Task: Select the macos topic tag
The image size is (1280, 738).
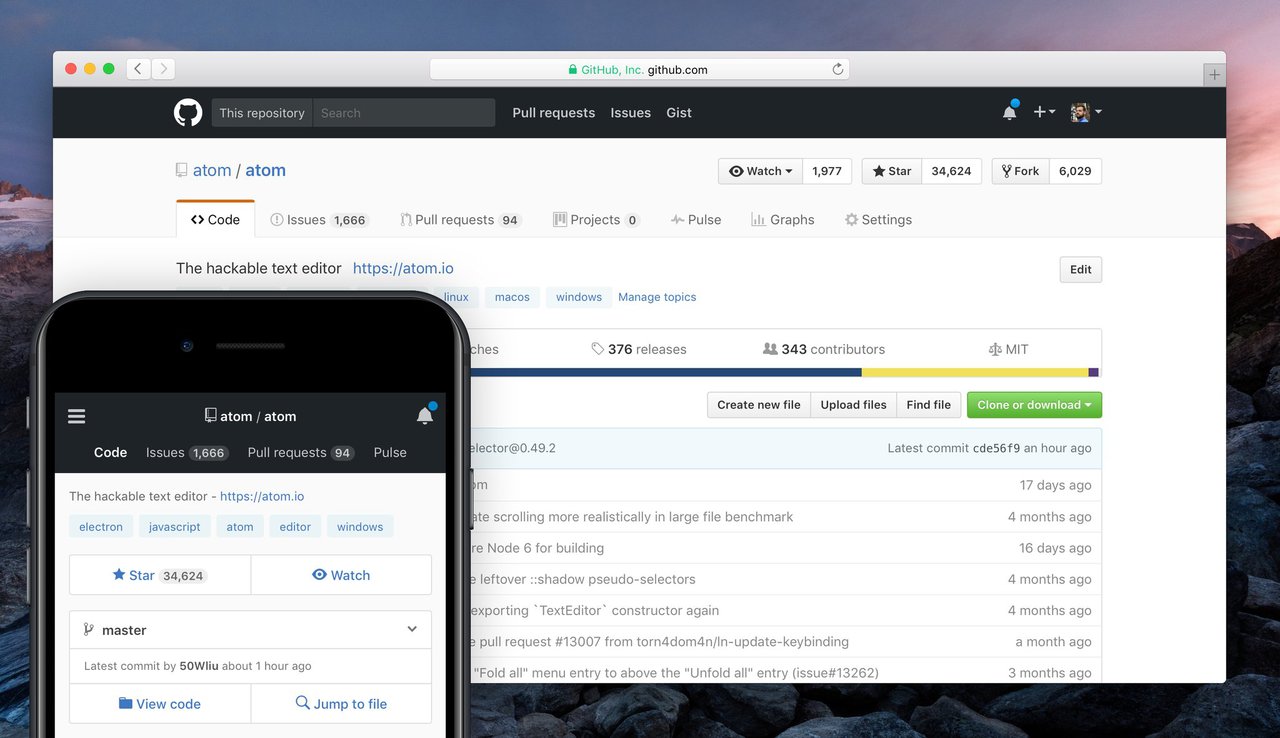Action: tap(512, 297)
